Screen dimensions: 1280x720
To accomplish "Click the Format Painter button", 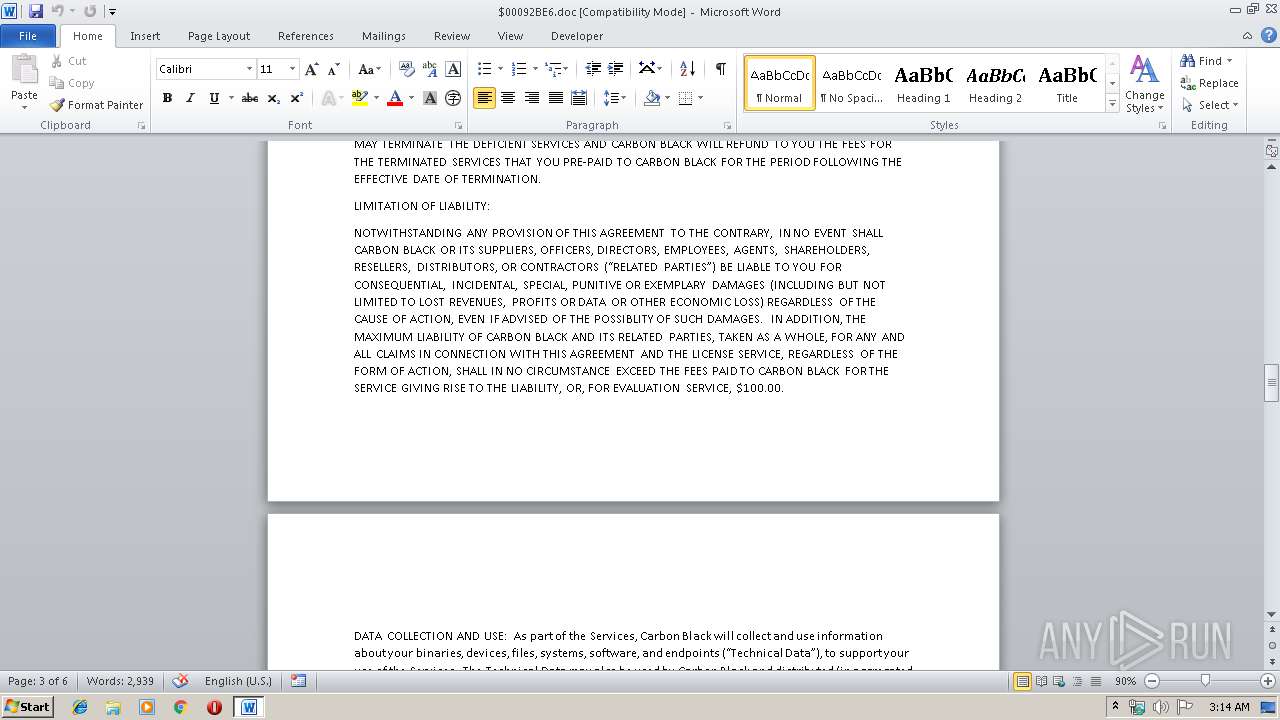I will coord(96,105).
